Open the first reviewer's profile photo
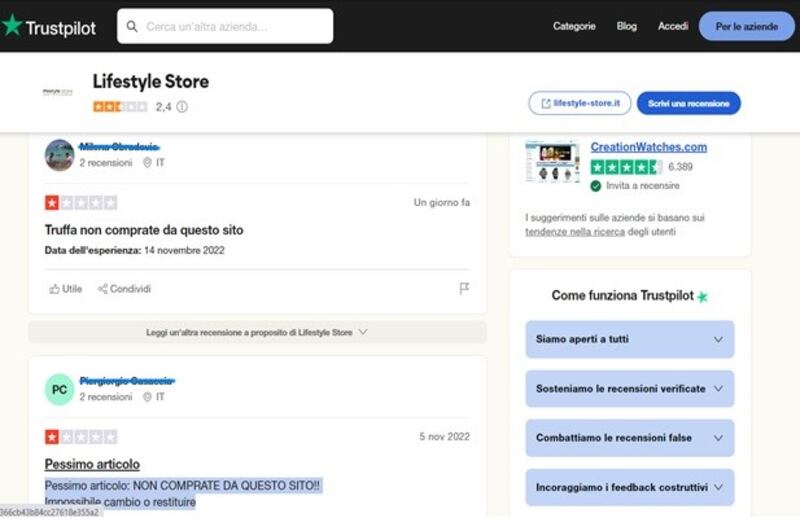Screen dimensions: 800x531 (60, 155)
